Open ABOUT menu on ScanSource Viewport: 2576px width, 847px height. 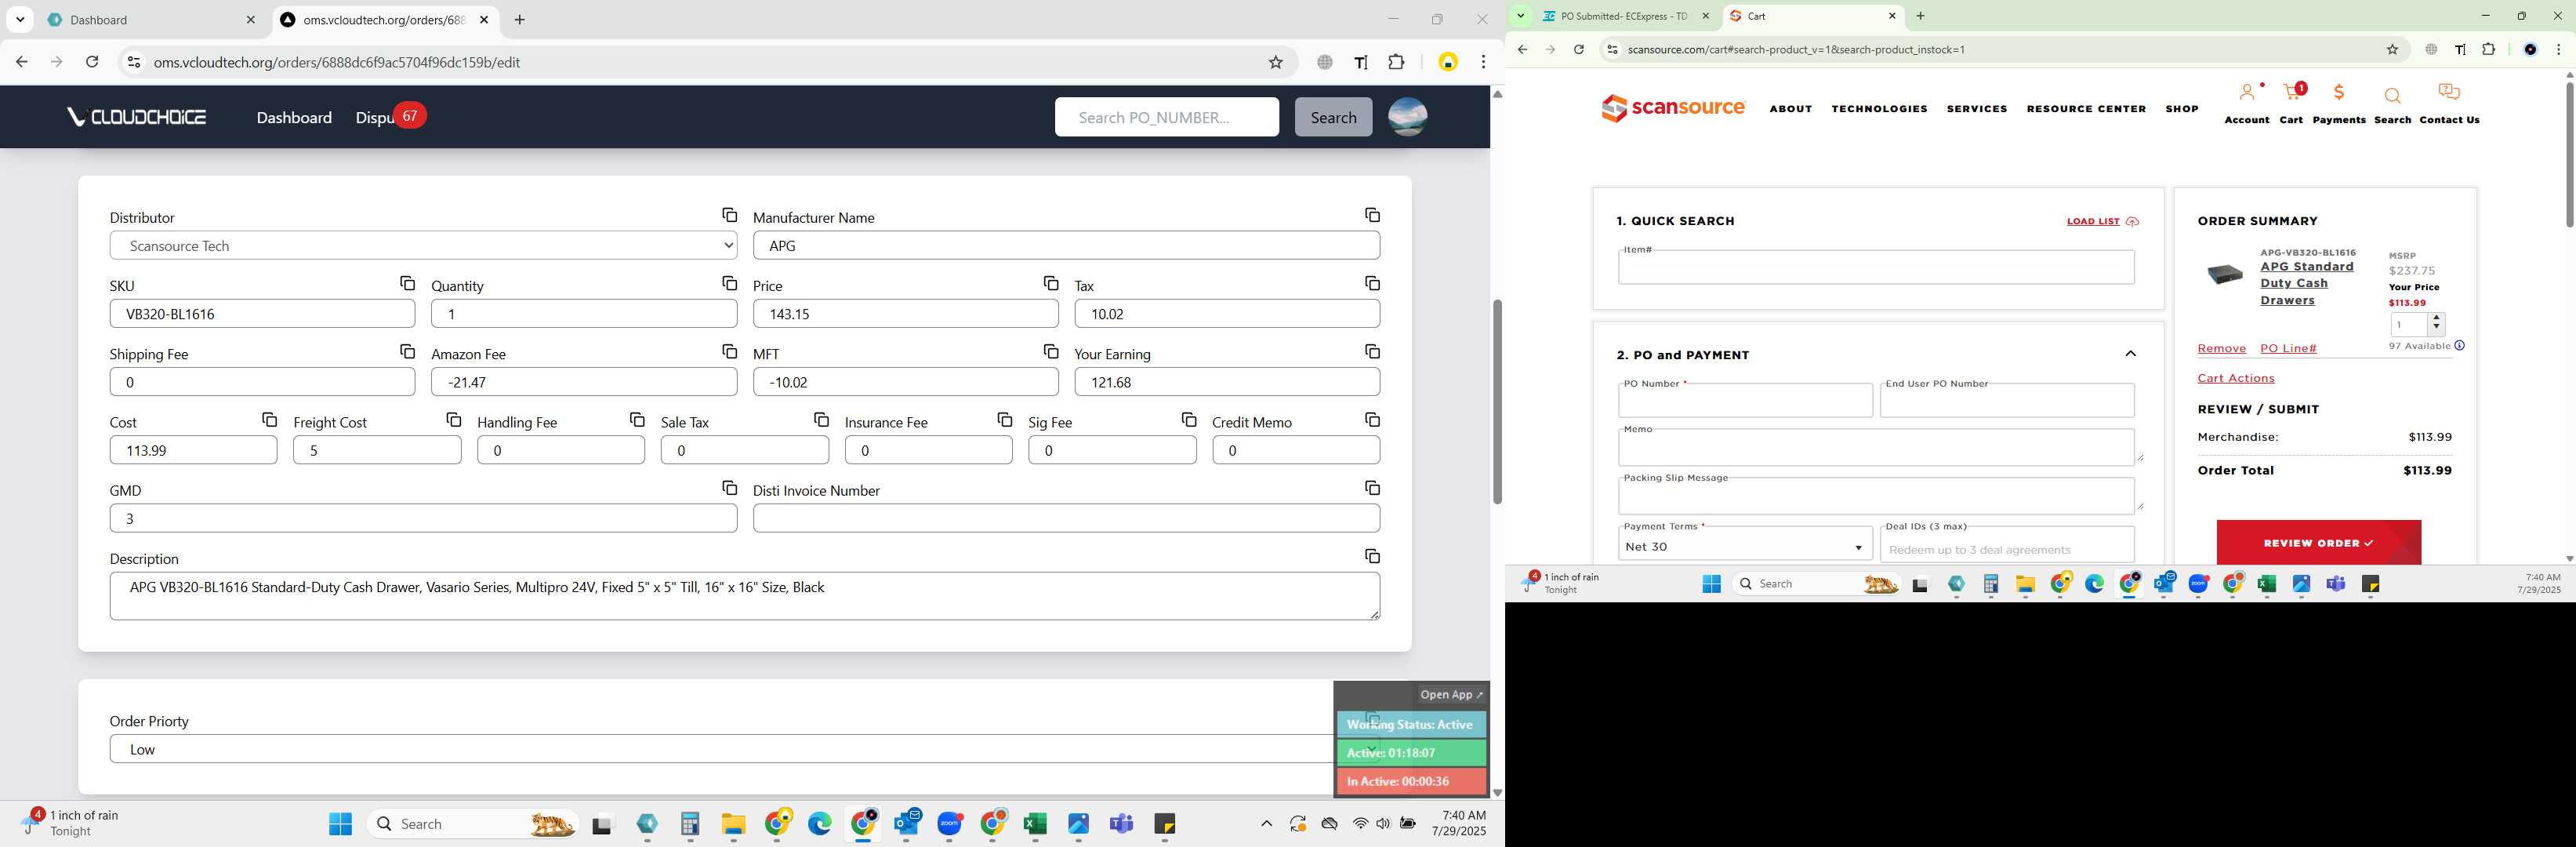click(x=1790, y=109)
